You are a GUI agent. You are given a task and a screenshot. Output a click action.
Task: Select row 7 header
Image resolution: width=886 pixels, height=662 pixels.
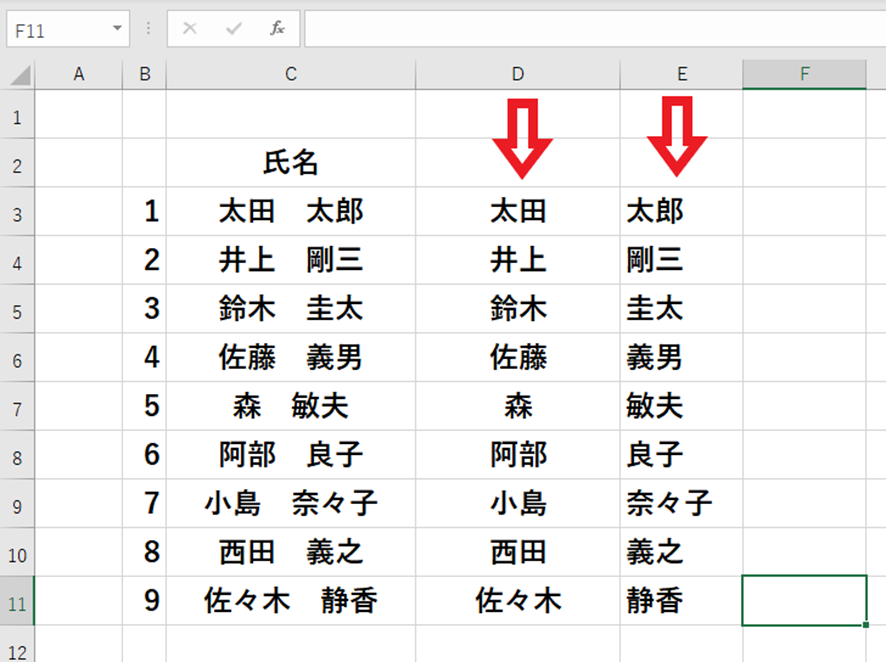[17, 406]
